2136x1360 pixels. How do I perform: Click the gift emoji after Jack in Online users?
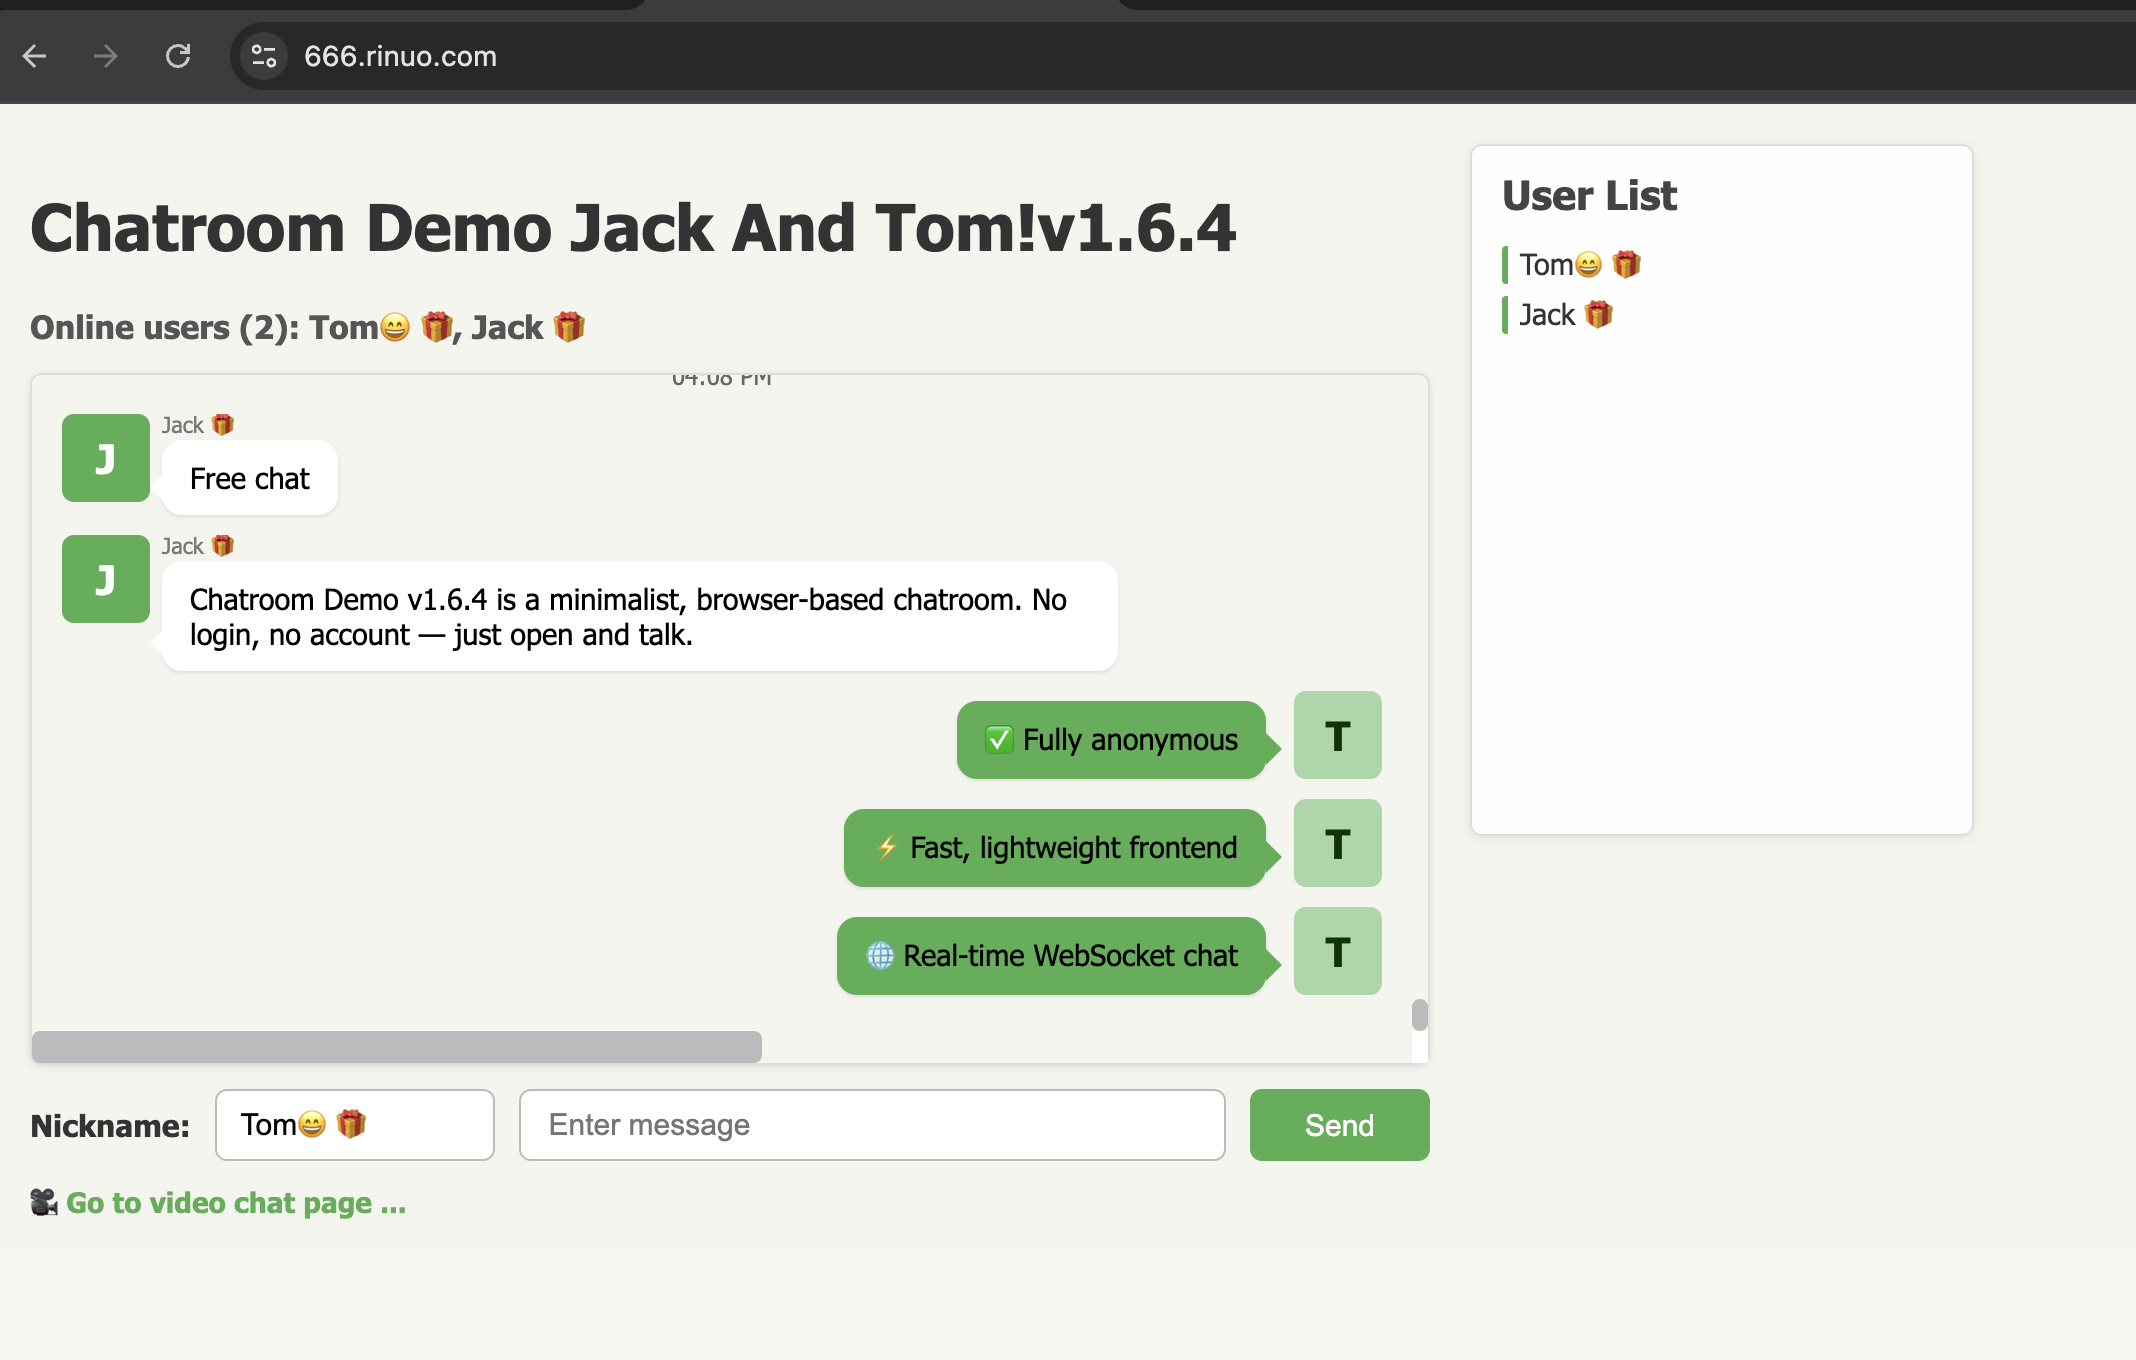tap(569, 326)
